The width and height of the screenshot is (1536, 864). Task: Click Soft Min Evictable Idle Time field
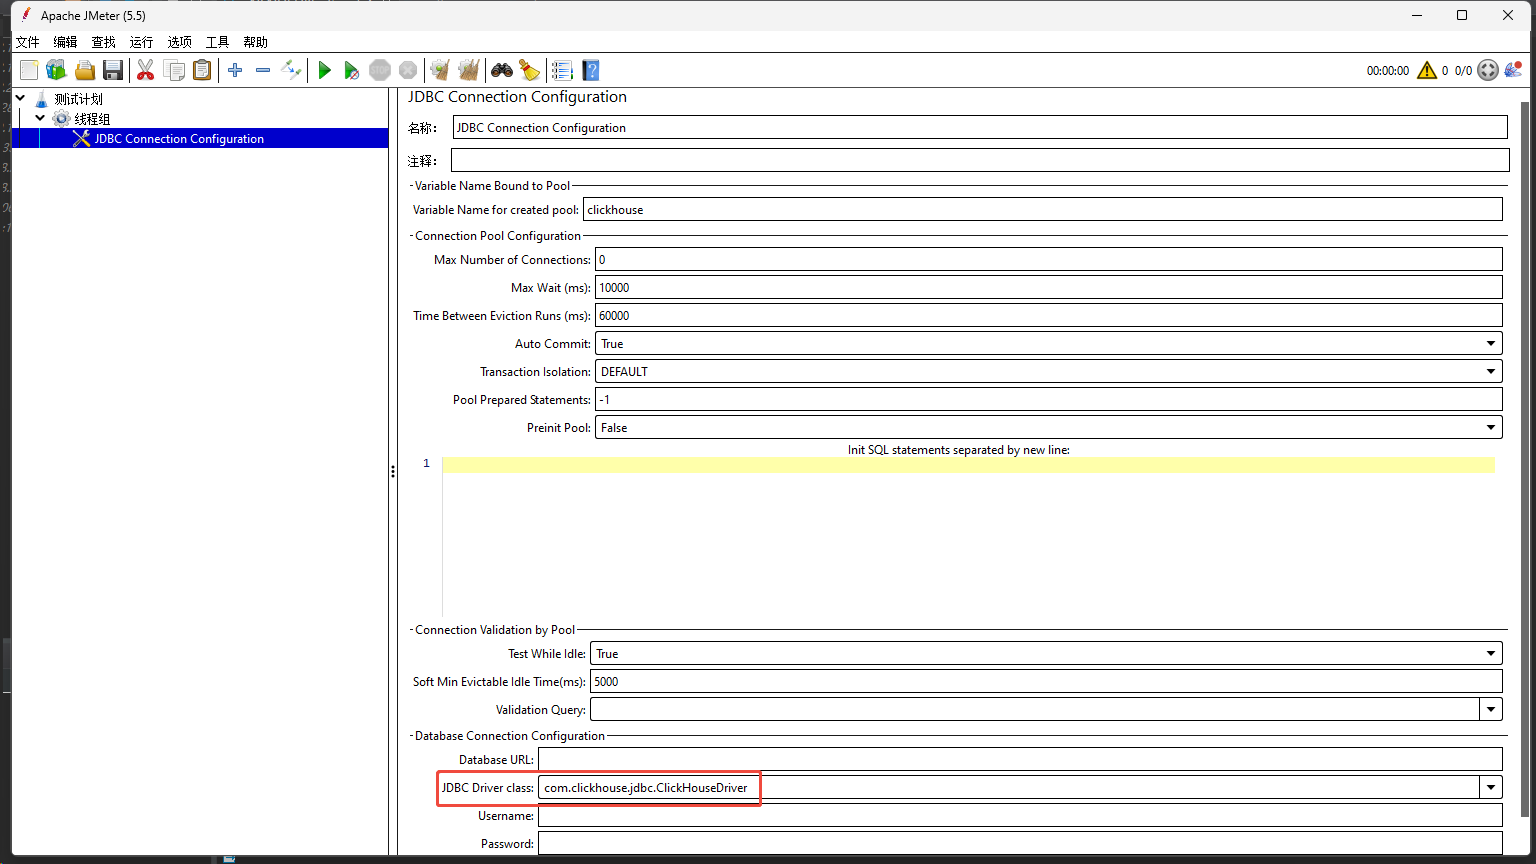(x=1046, y=681)
